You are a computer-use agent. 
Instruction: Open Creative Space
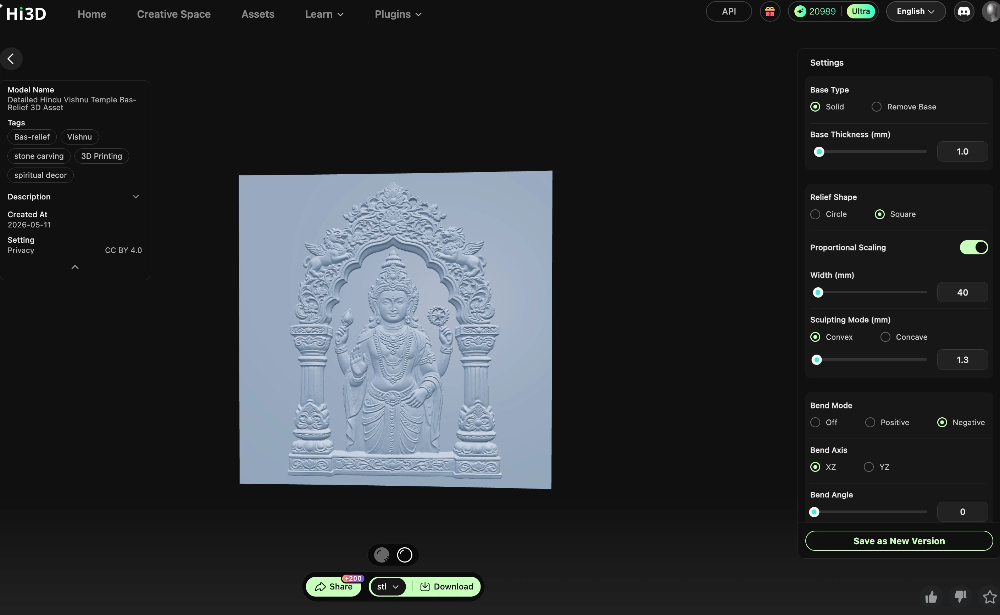pyautogui.click(x=173, y=14)
